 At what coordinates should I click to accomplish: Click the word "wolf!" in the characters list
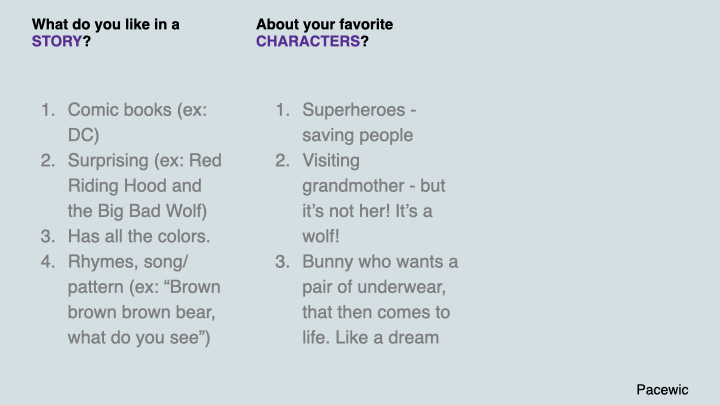tap(323, 236)
